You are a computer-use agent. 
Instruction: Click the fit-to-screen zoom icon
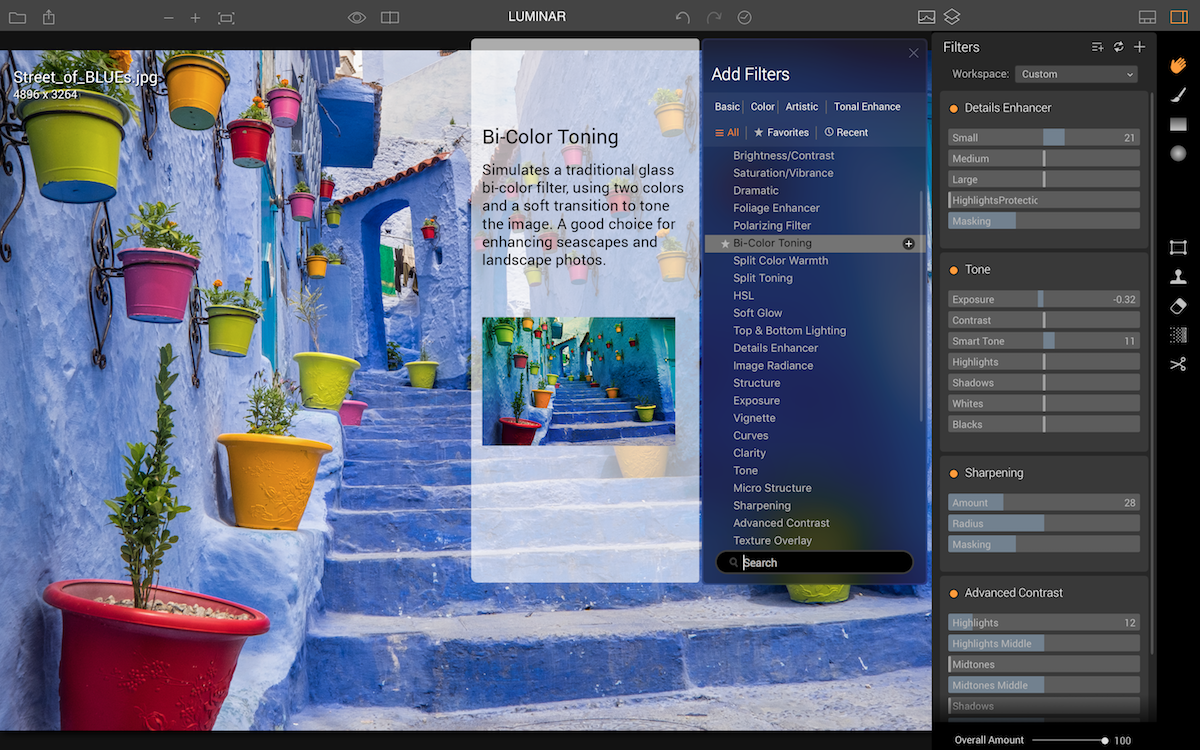(226, 18)
